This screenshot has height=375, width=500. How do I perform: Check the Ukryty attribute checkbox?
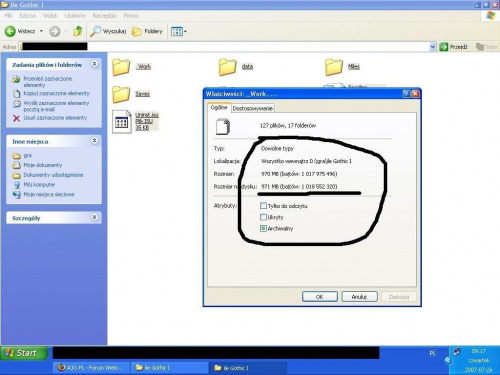point(263,217)
